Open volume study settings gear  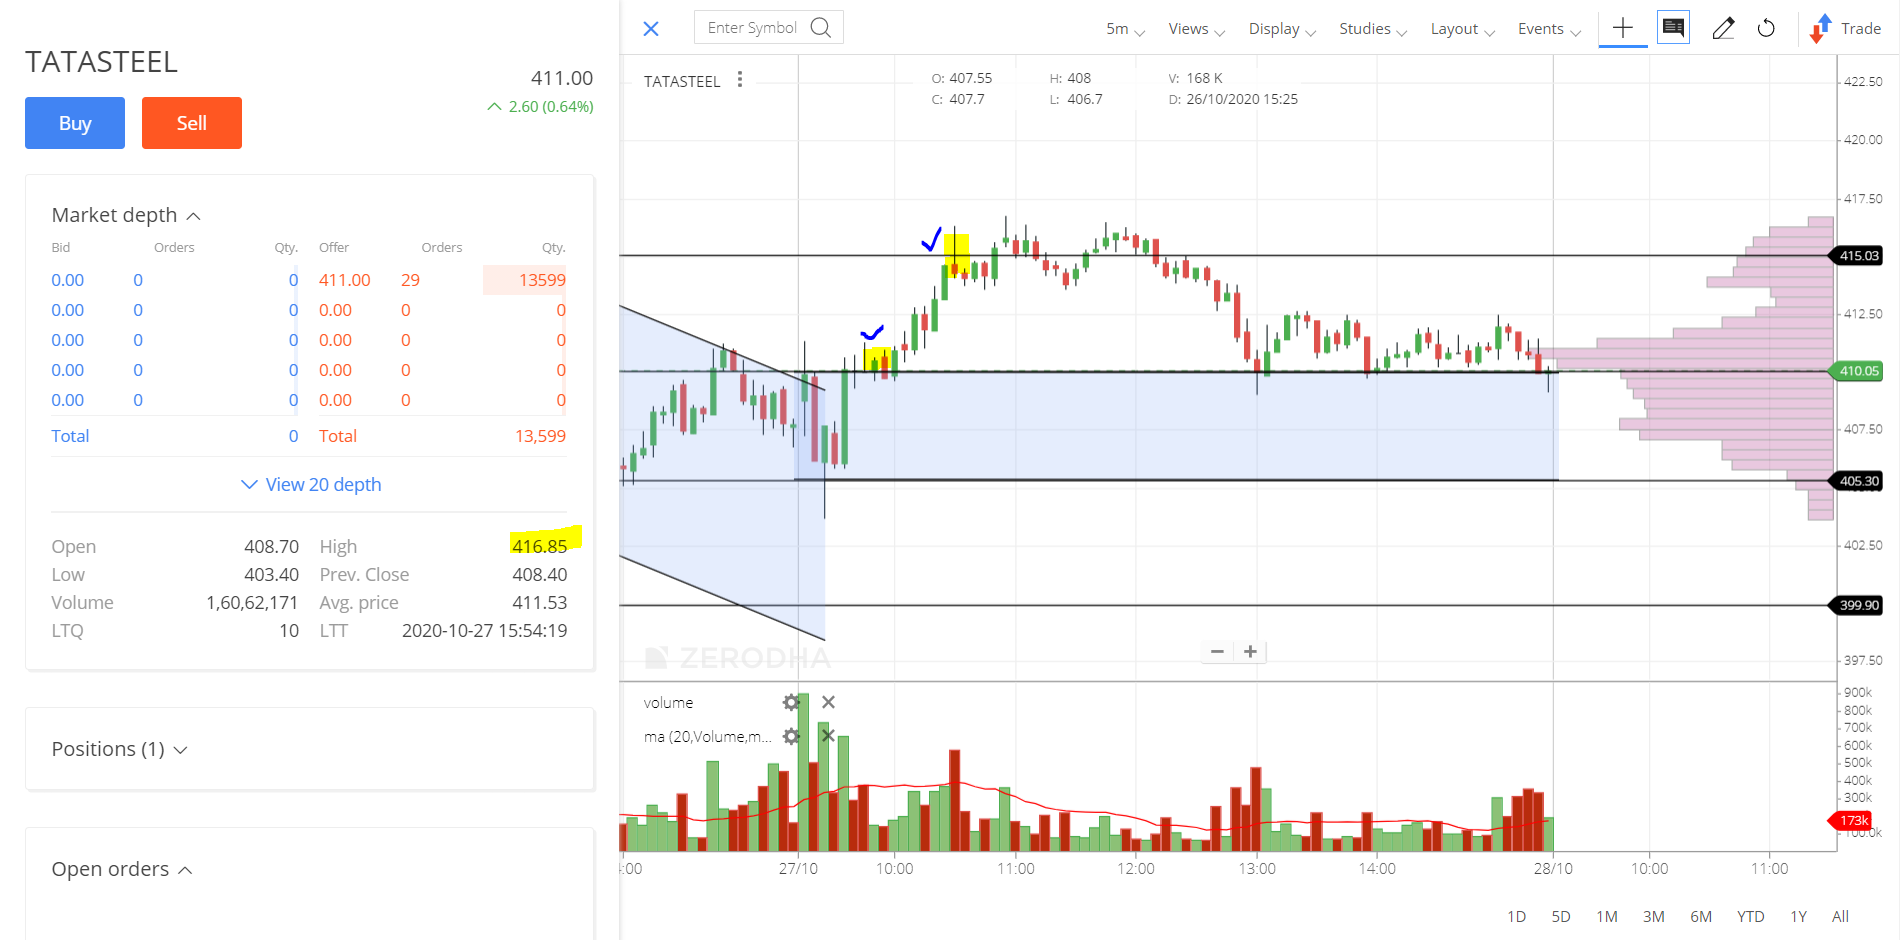[x=791, y=702]
